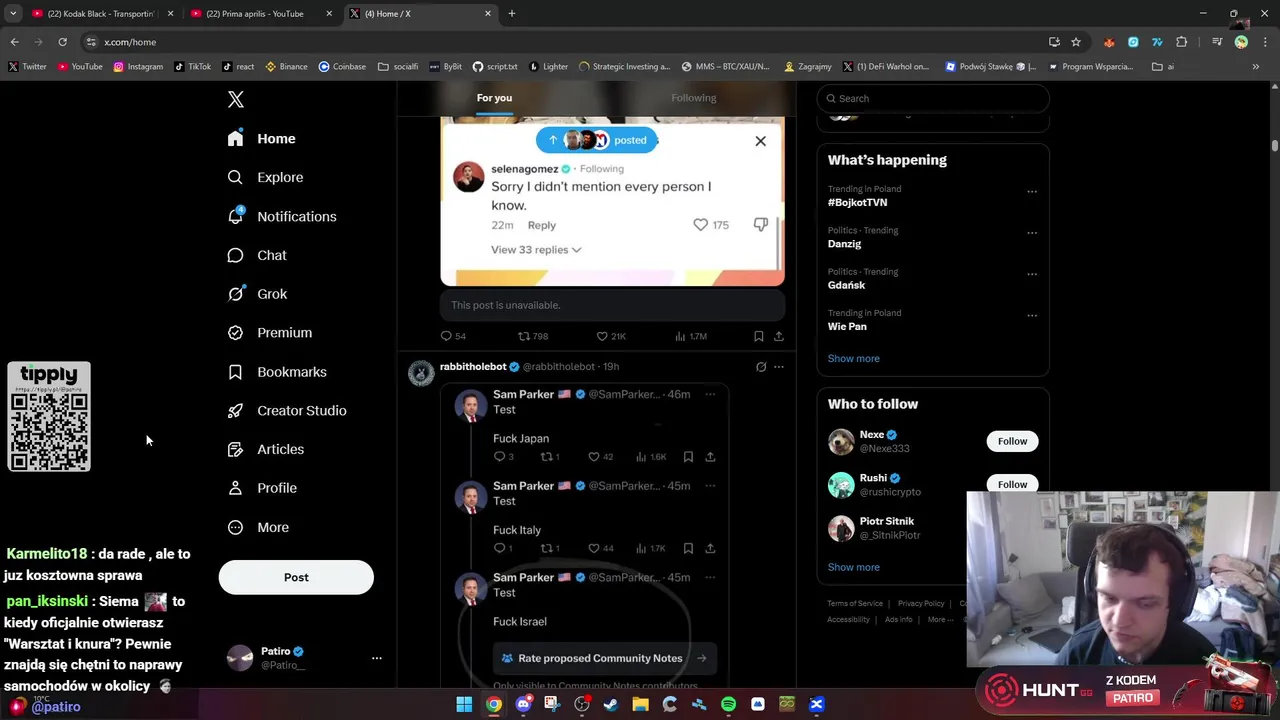The image size is (1280, 720).
Task: Click the Bookmarks sidebar icon
Action: 235,372
